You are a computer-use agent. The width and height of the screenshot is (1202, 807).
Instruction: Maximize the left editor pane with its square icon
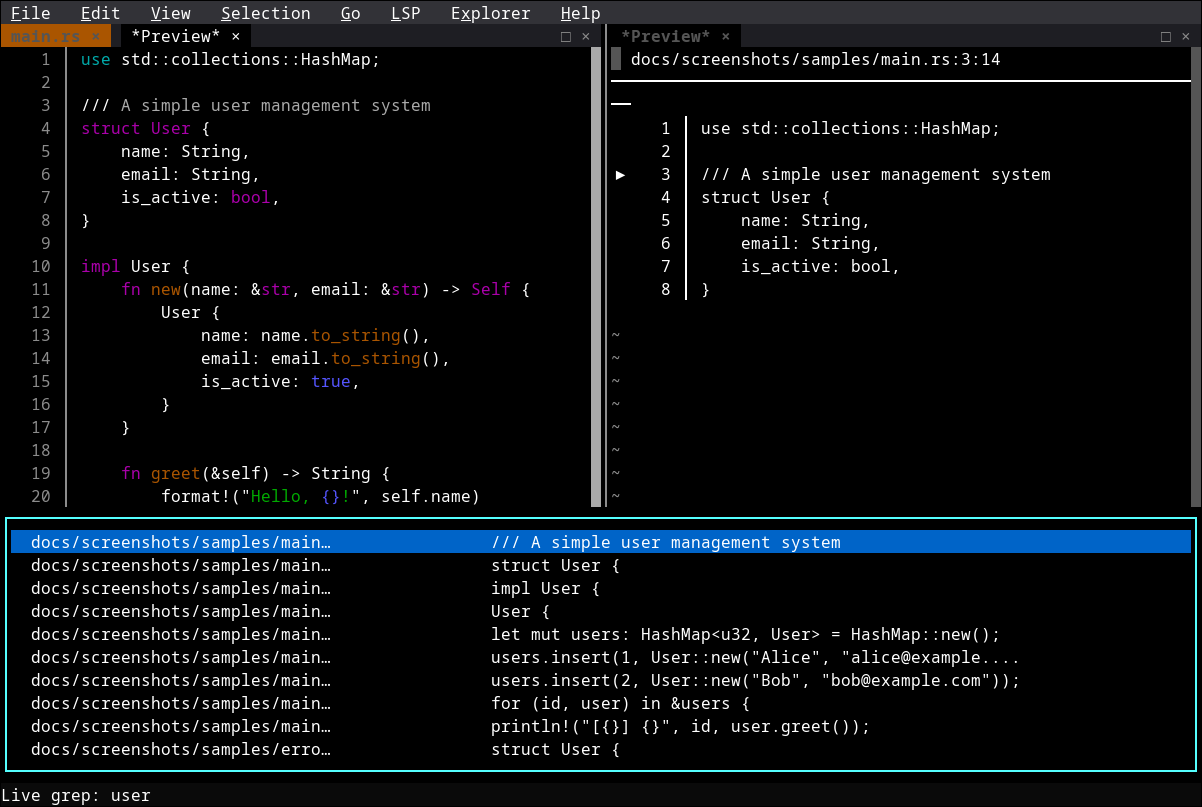coord(565,36)
